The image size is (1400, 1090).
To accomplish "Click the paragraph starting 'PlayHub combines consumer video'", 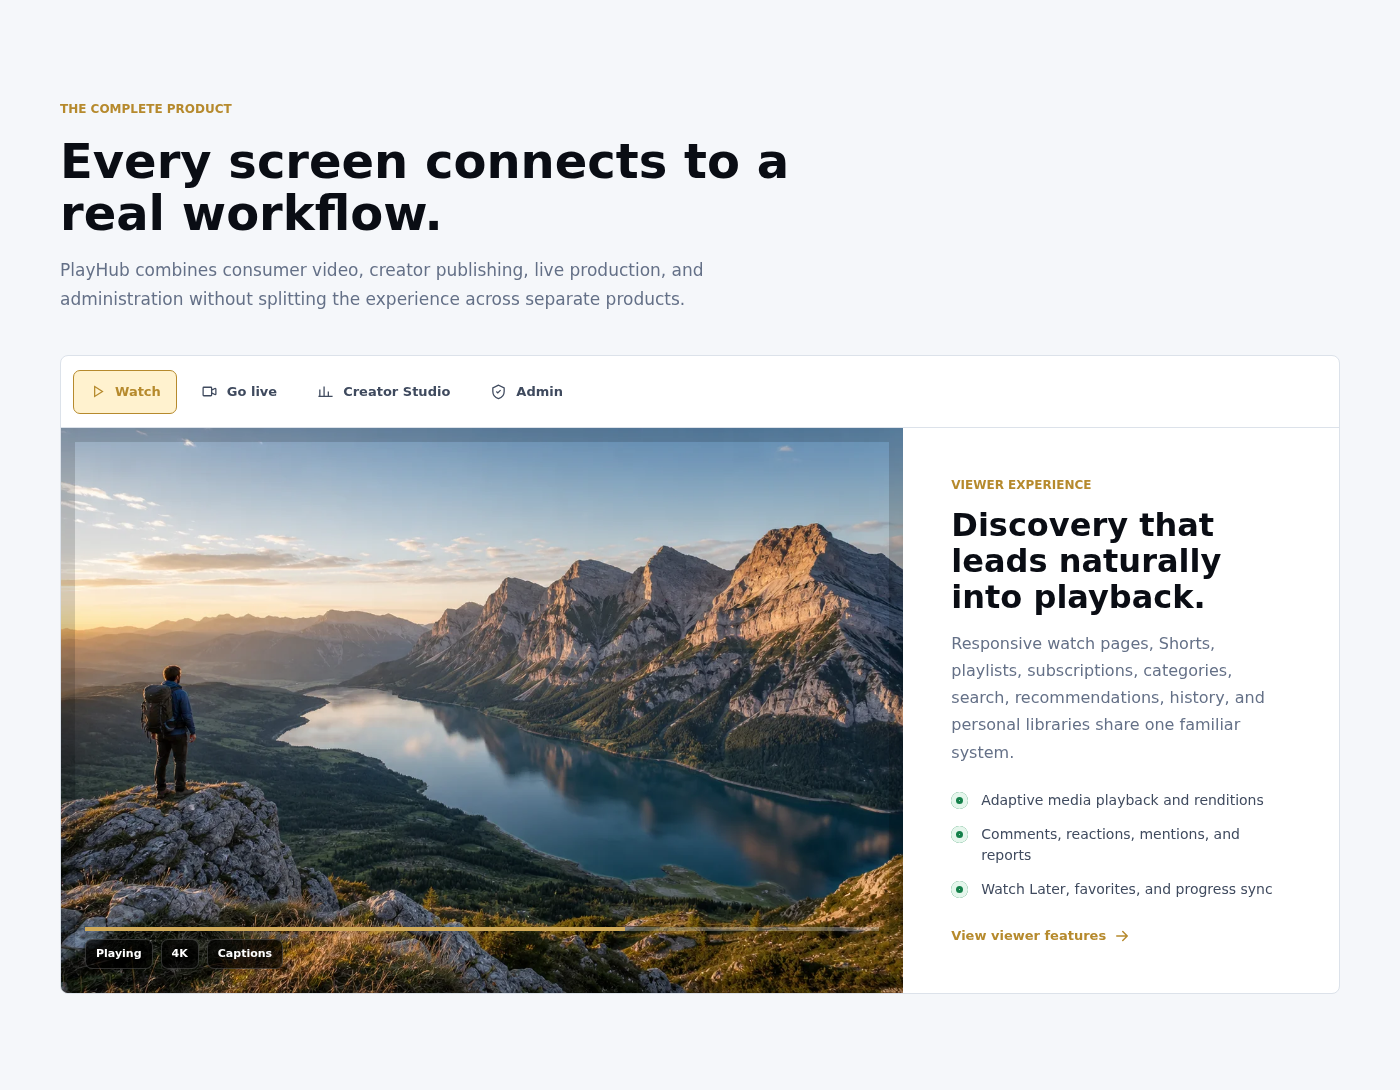I will (x=381, y=284).
